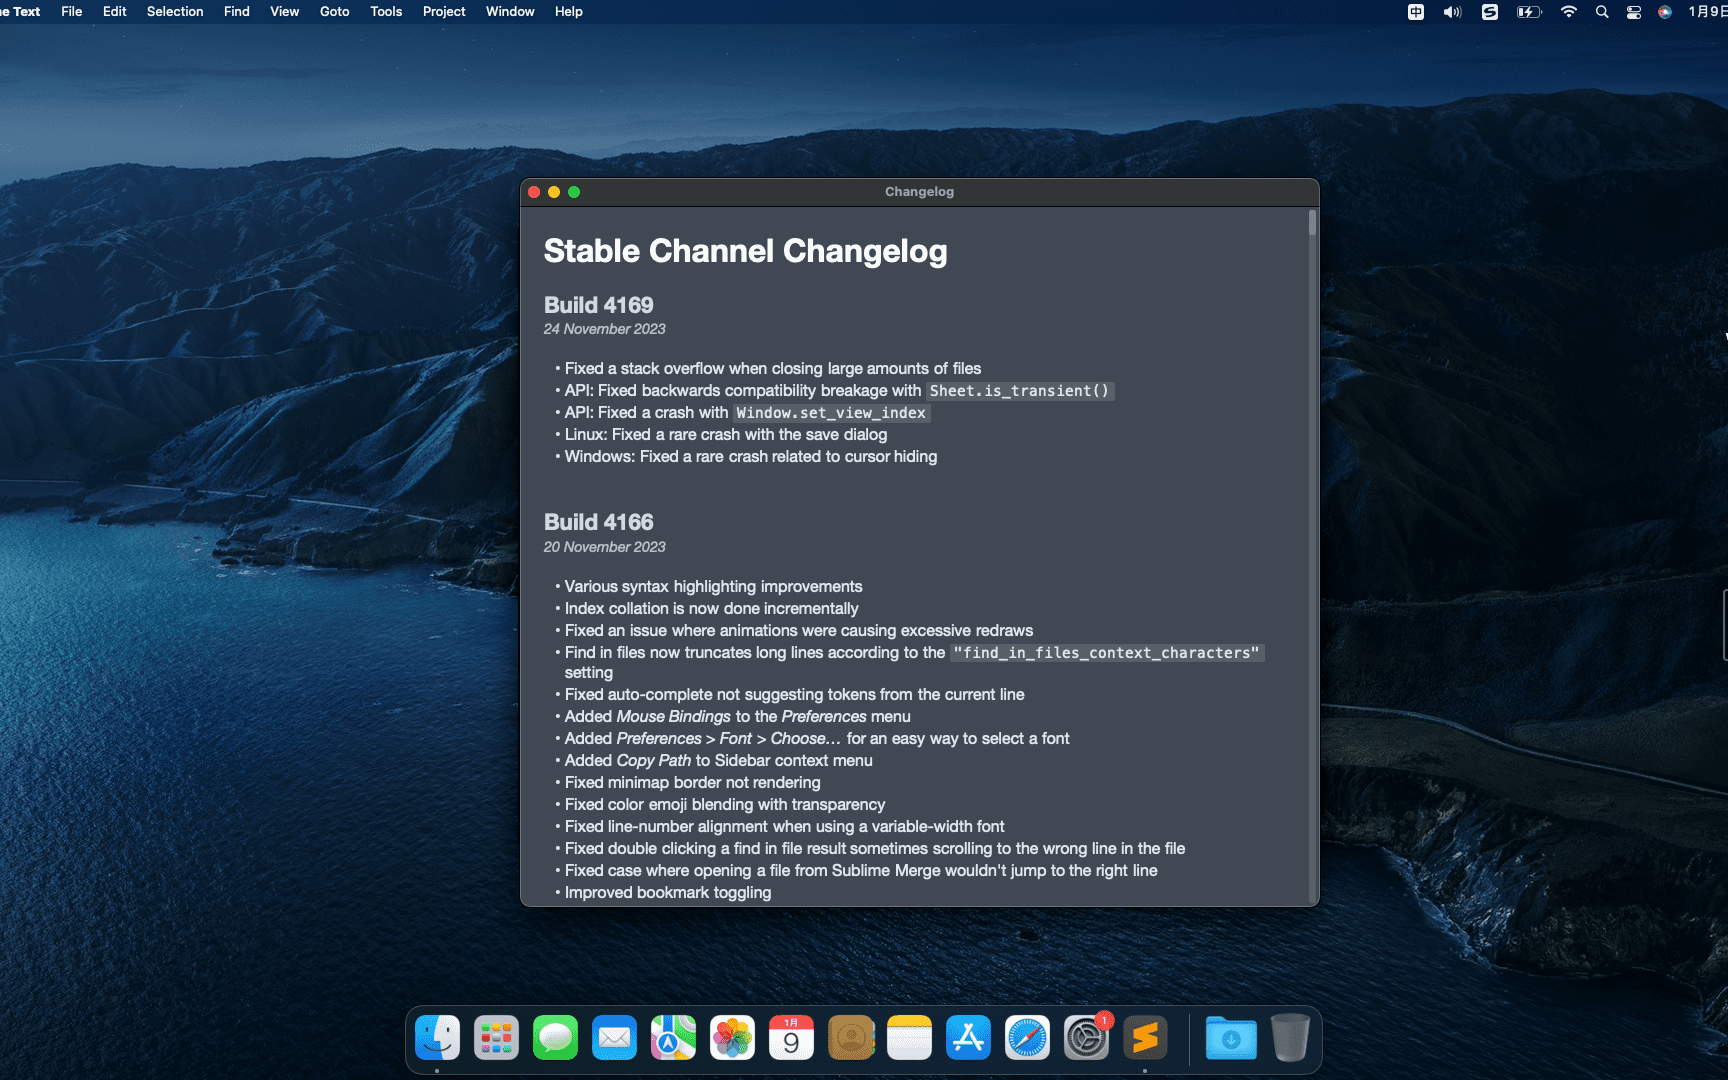Image resolution: width=1728 pixels, height=1080 pixels.
Task: Click 'Fixed a stack overflow' entry
Action: click(x=773, y=369)
